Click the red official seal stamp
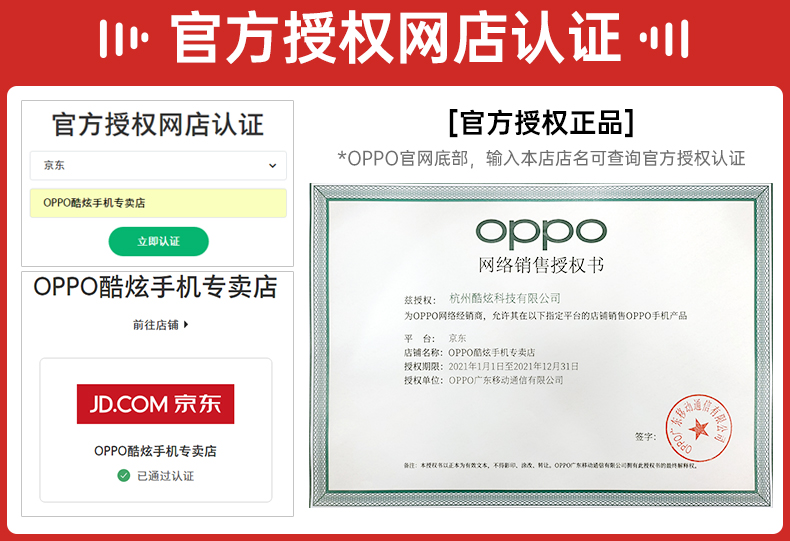 click(x=698, y=428)
